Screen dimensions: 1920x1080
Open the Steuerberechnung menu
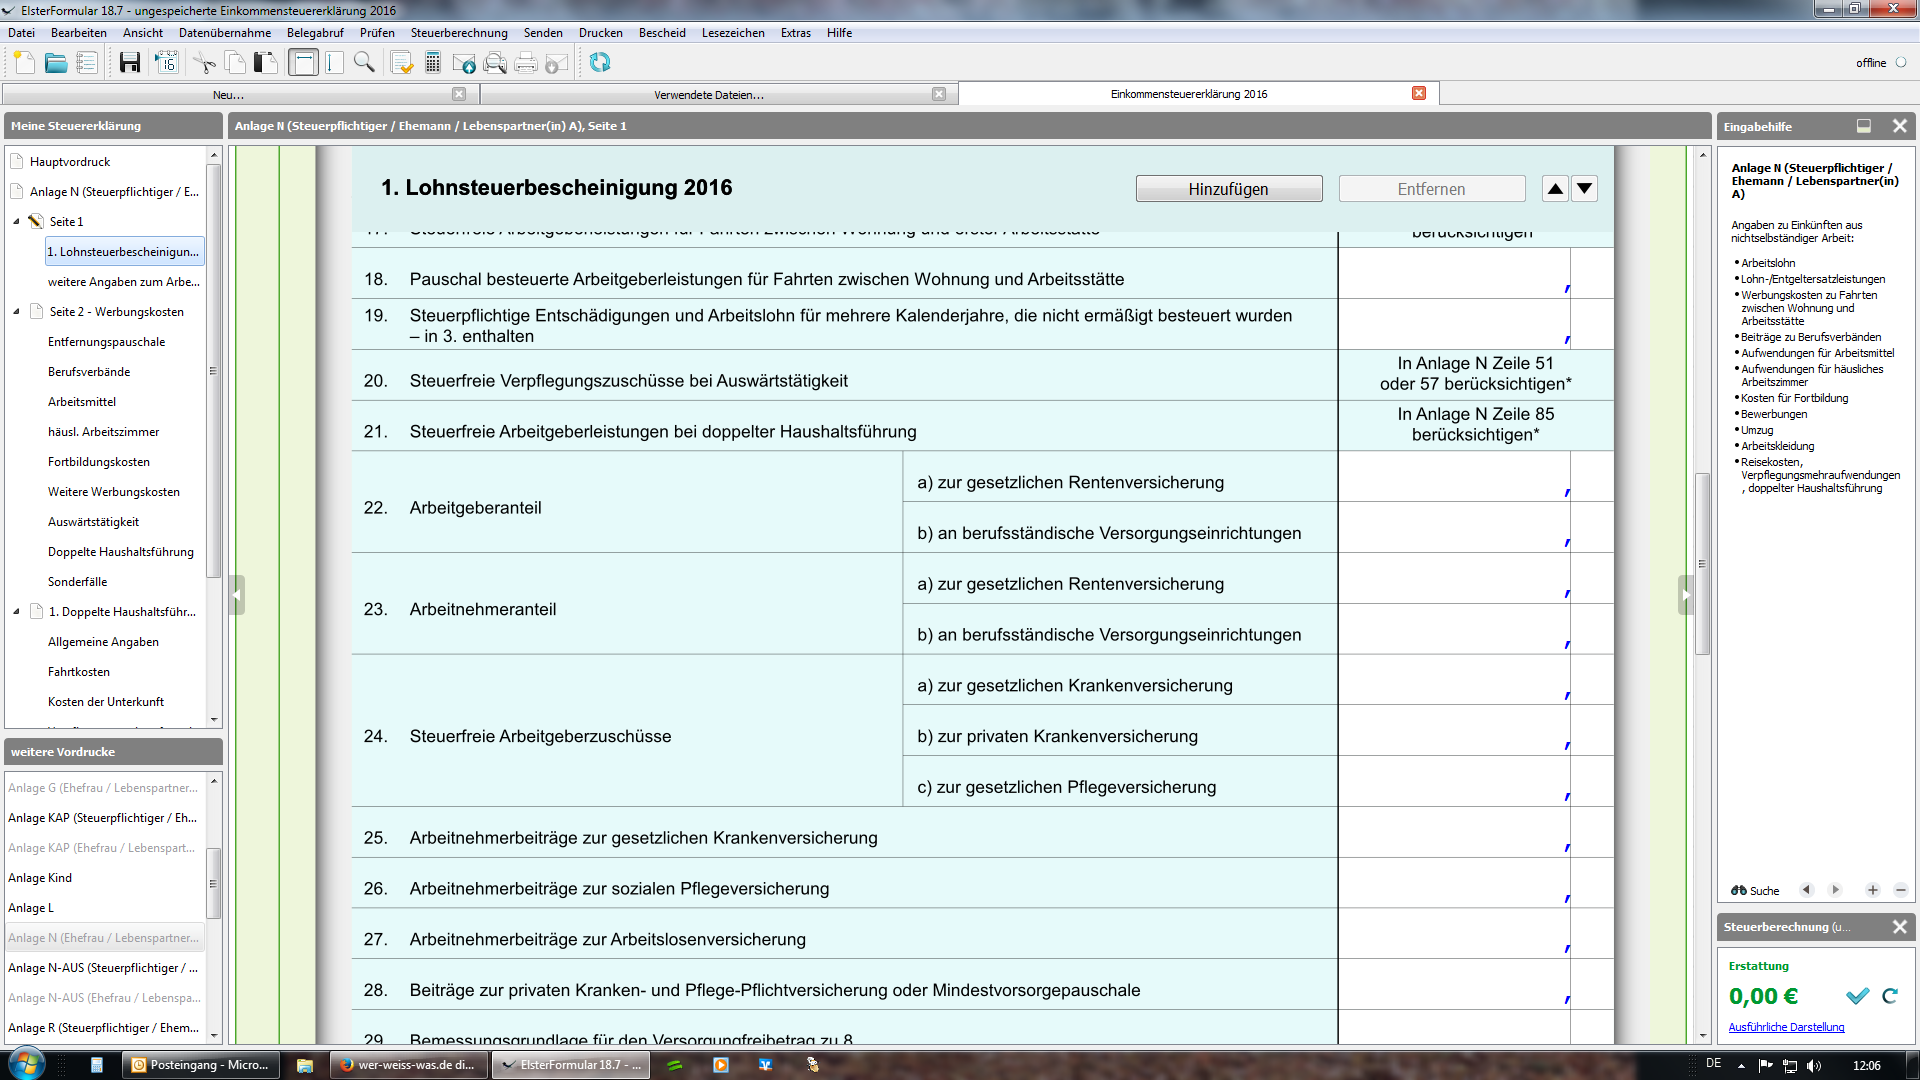[x=459, y=33]
